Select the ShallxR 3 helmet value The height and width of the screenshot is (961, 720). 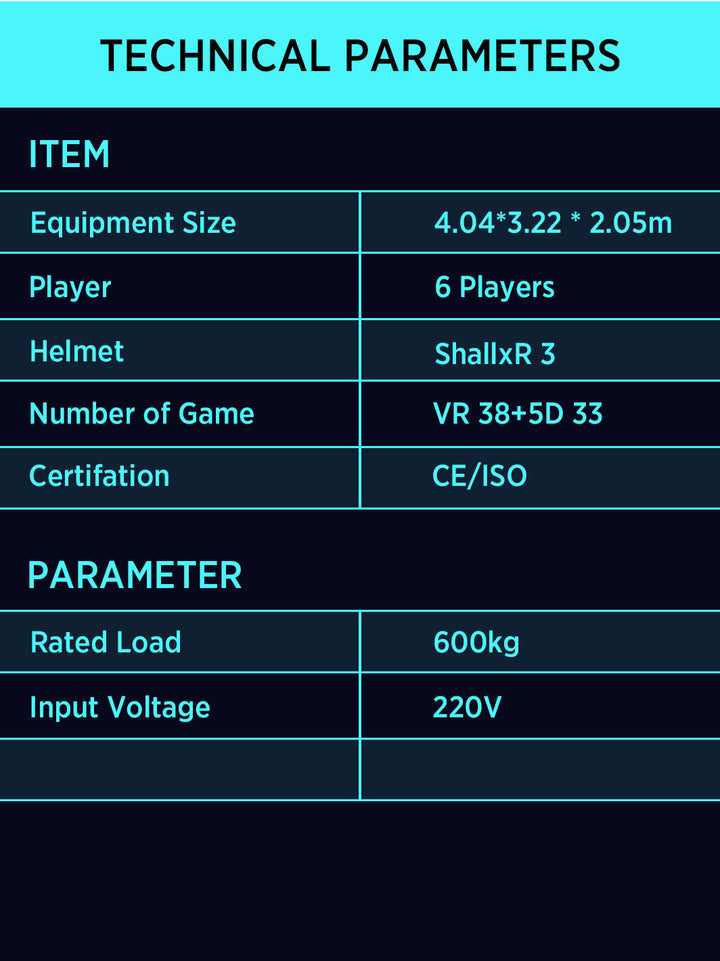[x=494, y=353]
